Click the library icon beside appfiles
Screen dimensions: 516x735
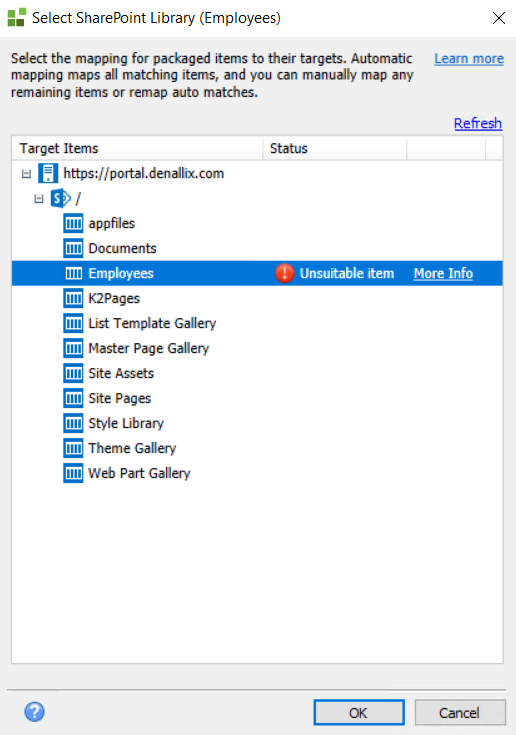pyautogui.click(x=73, y=224)
